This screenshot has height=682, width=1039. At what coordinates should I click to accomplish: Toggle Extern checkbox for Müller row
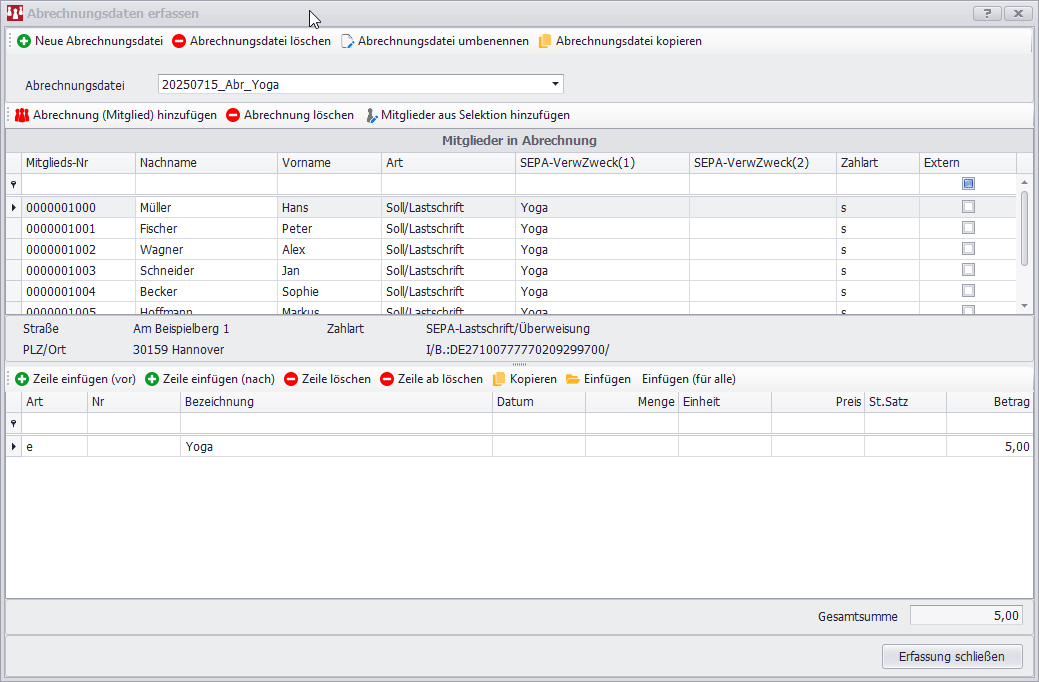click(968, 207)
